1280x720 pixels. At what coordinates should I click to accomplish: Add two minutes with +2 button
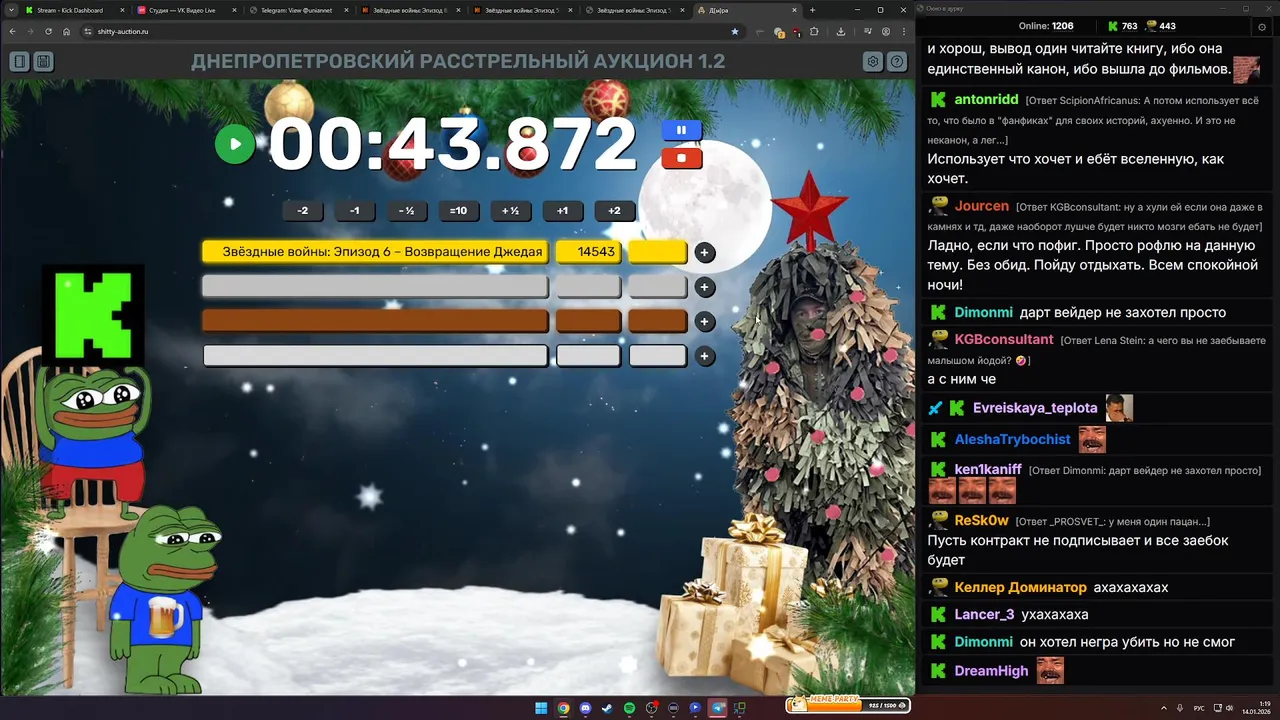pos(615,211)
